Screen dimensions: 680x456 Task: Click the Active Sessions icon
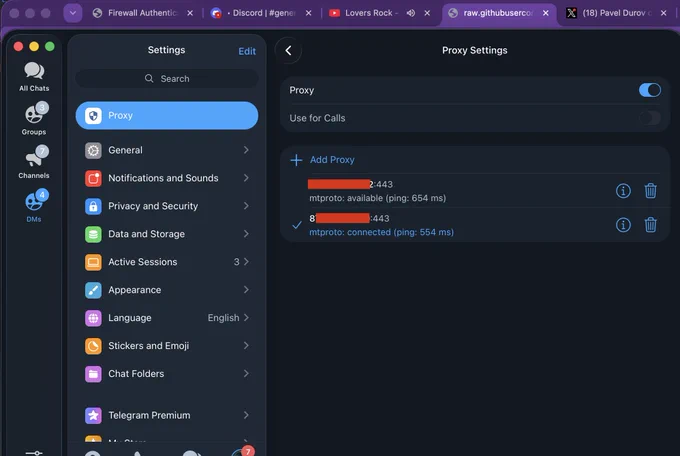(93, 262)
